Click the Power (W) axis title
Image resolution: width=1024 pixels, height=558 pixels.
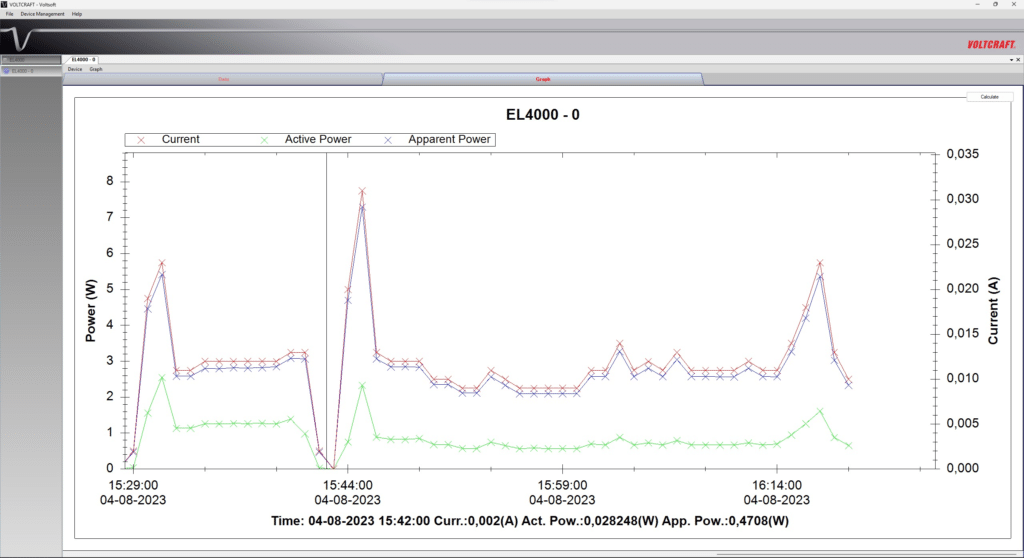coord(91,311)
